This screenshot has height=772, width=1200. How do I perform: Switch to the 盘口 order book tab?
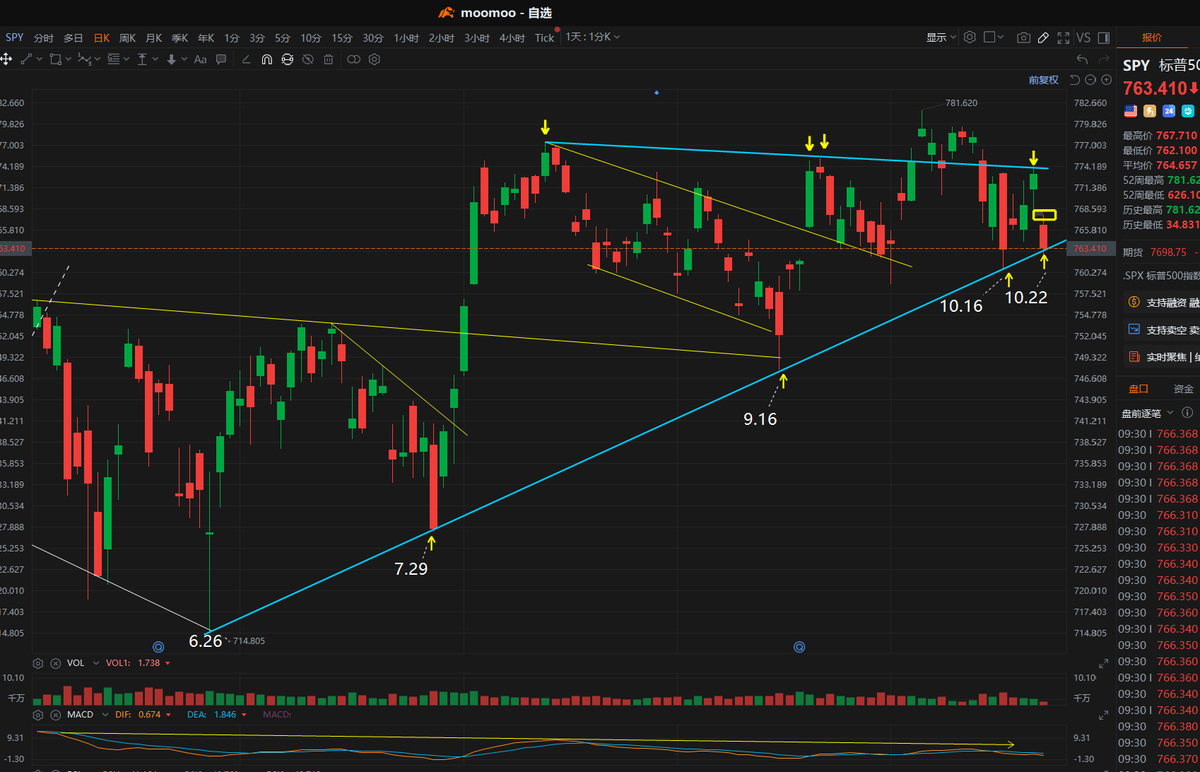coord(1139,389)
